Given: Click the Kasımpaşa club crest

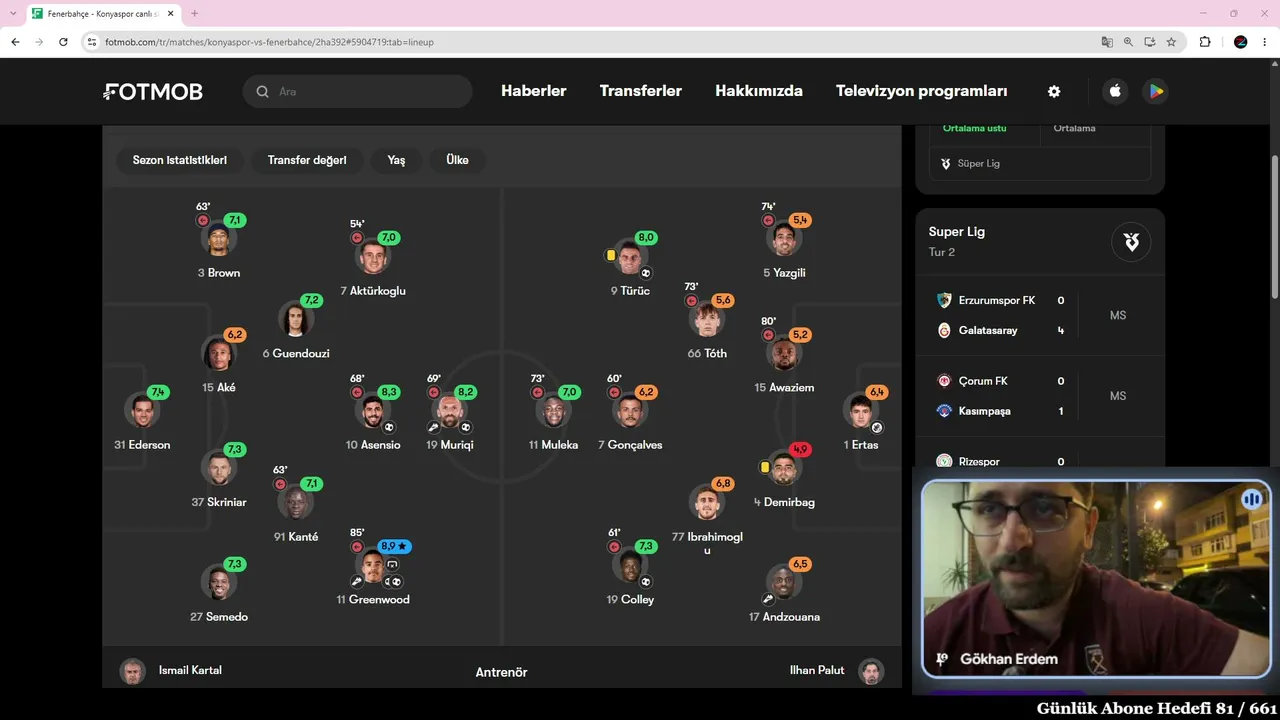Looking at the screenshot, I should tap(944, 411).
